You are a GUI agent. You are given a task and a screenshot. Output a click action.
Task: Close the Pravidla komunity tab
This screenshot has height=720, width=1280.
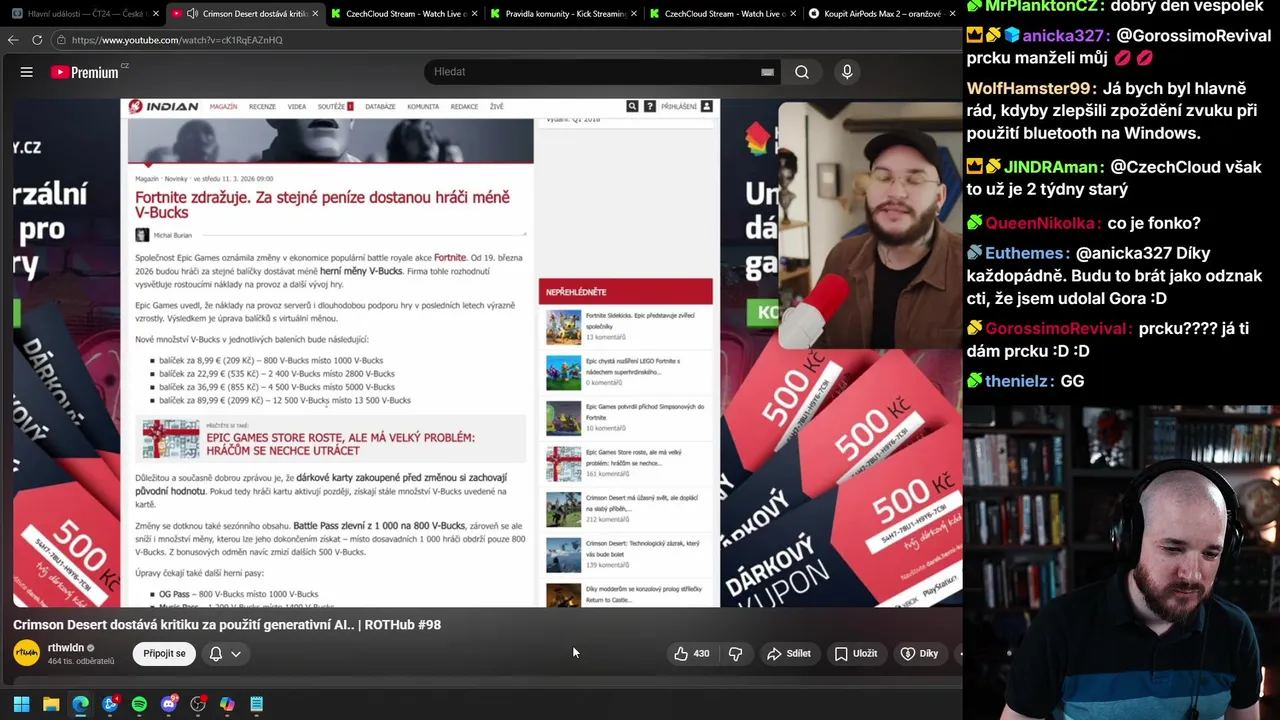[633, 14]
